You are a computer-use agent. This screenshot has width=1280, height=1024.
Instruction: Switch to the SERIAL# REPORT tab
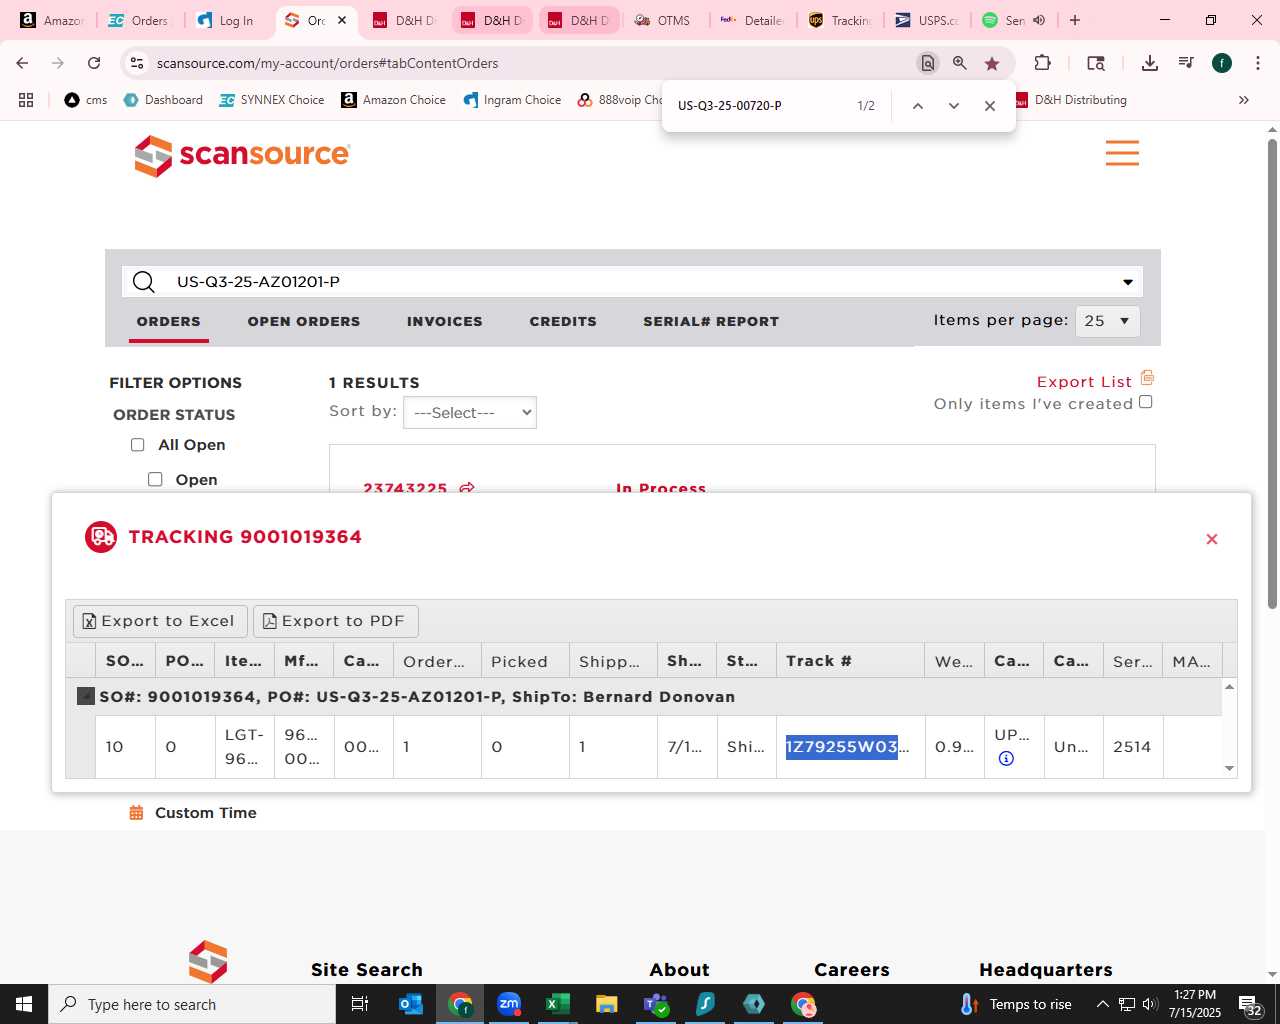point(711,321)
